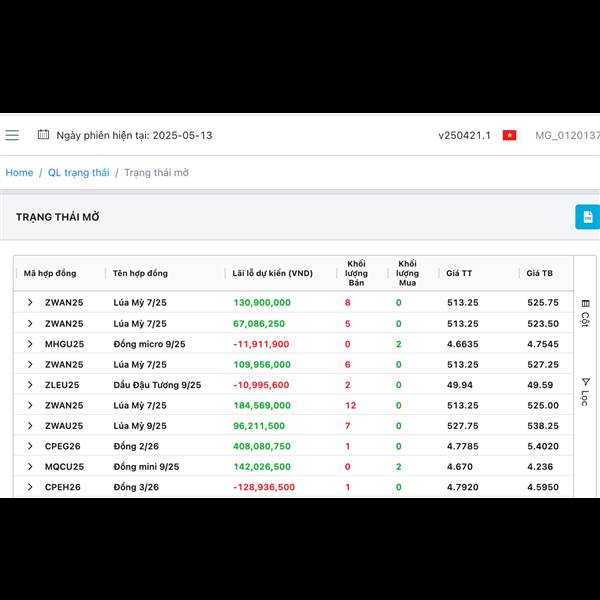The image size is (600, 600).
Task: Sort by Giá TB column header
Action: [x=540, y=273]
